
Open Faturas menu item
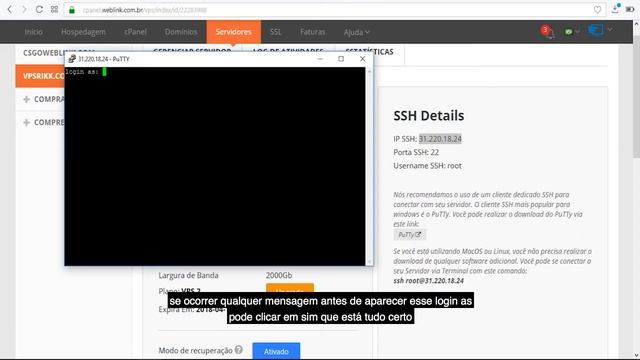(x=313, y=32)
